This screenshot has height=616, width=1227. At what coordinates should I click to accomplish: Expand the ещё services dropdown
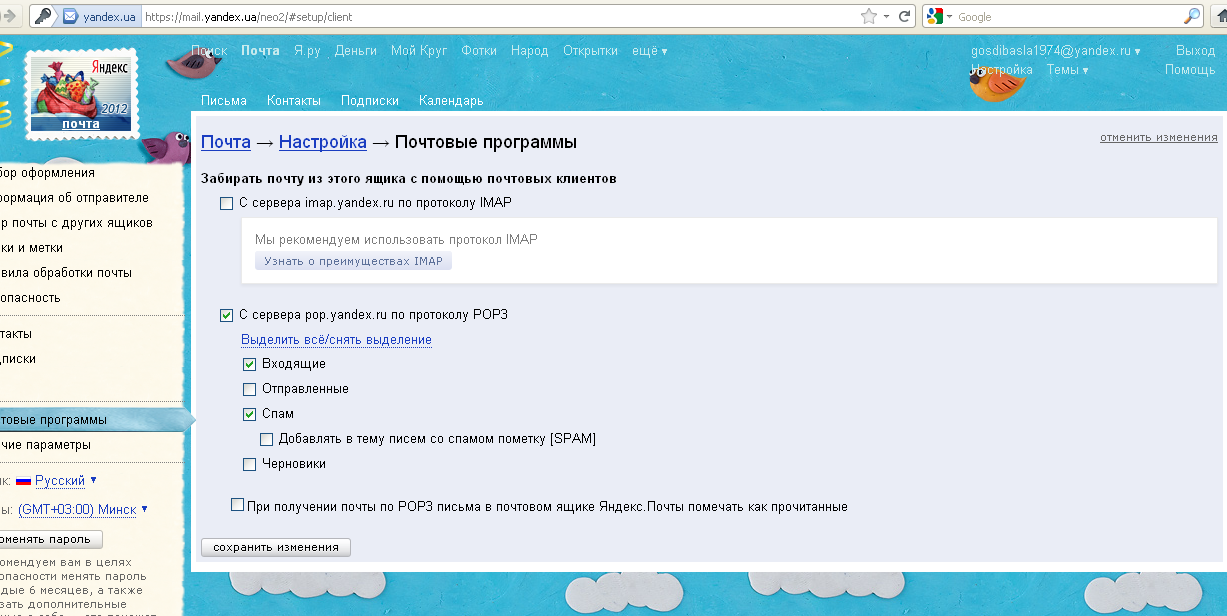click(650, 51)
